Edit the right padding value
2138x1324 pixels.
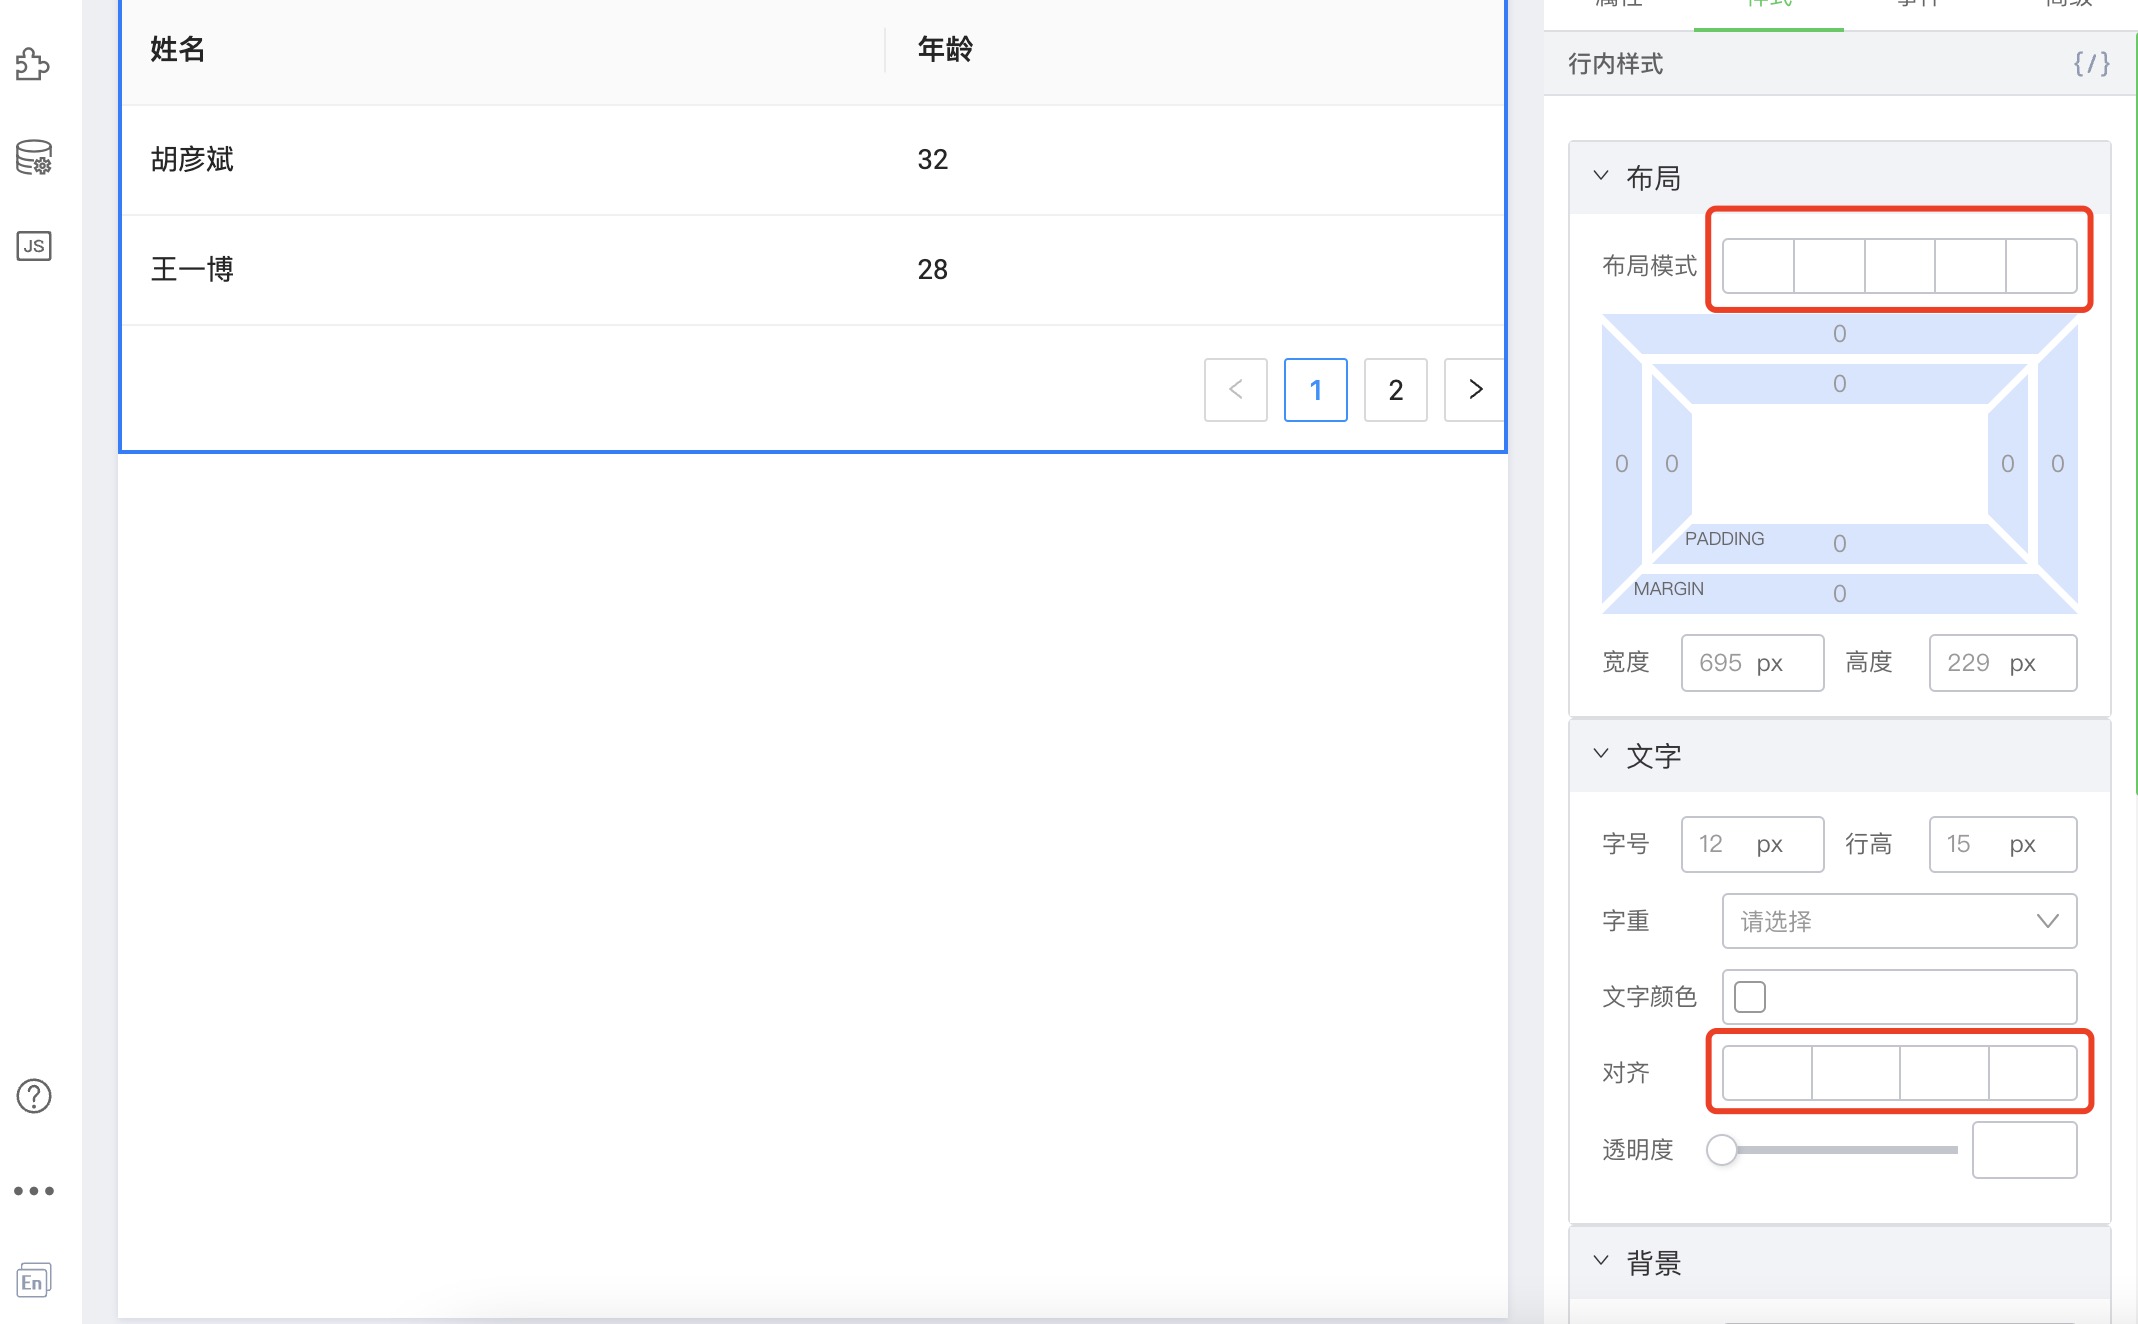tap(2008, 464)
